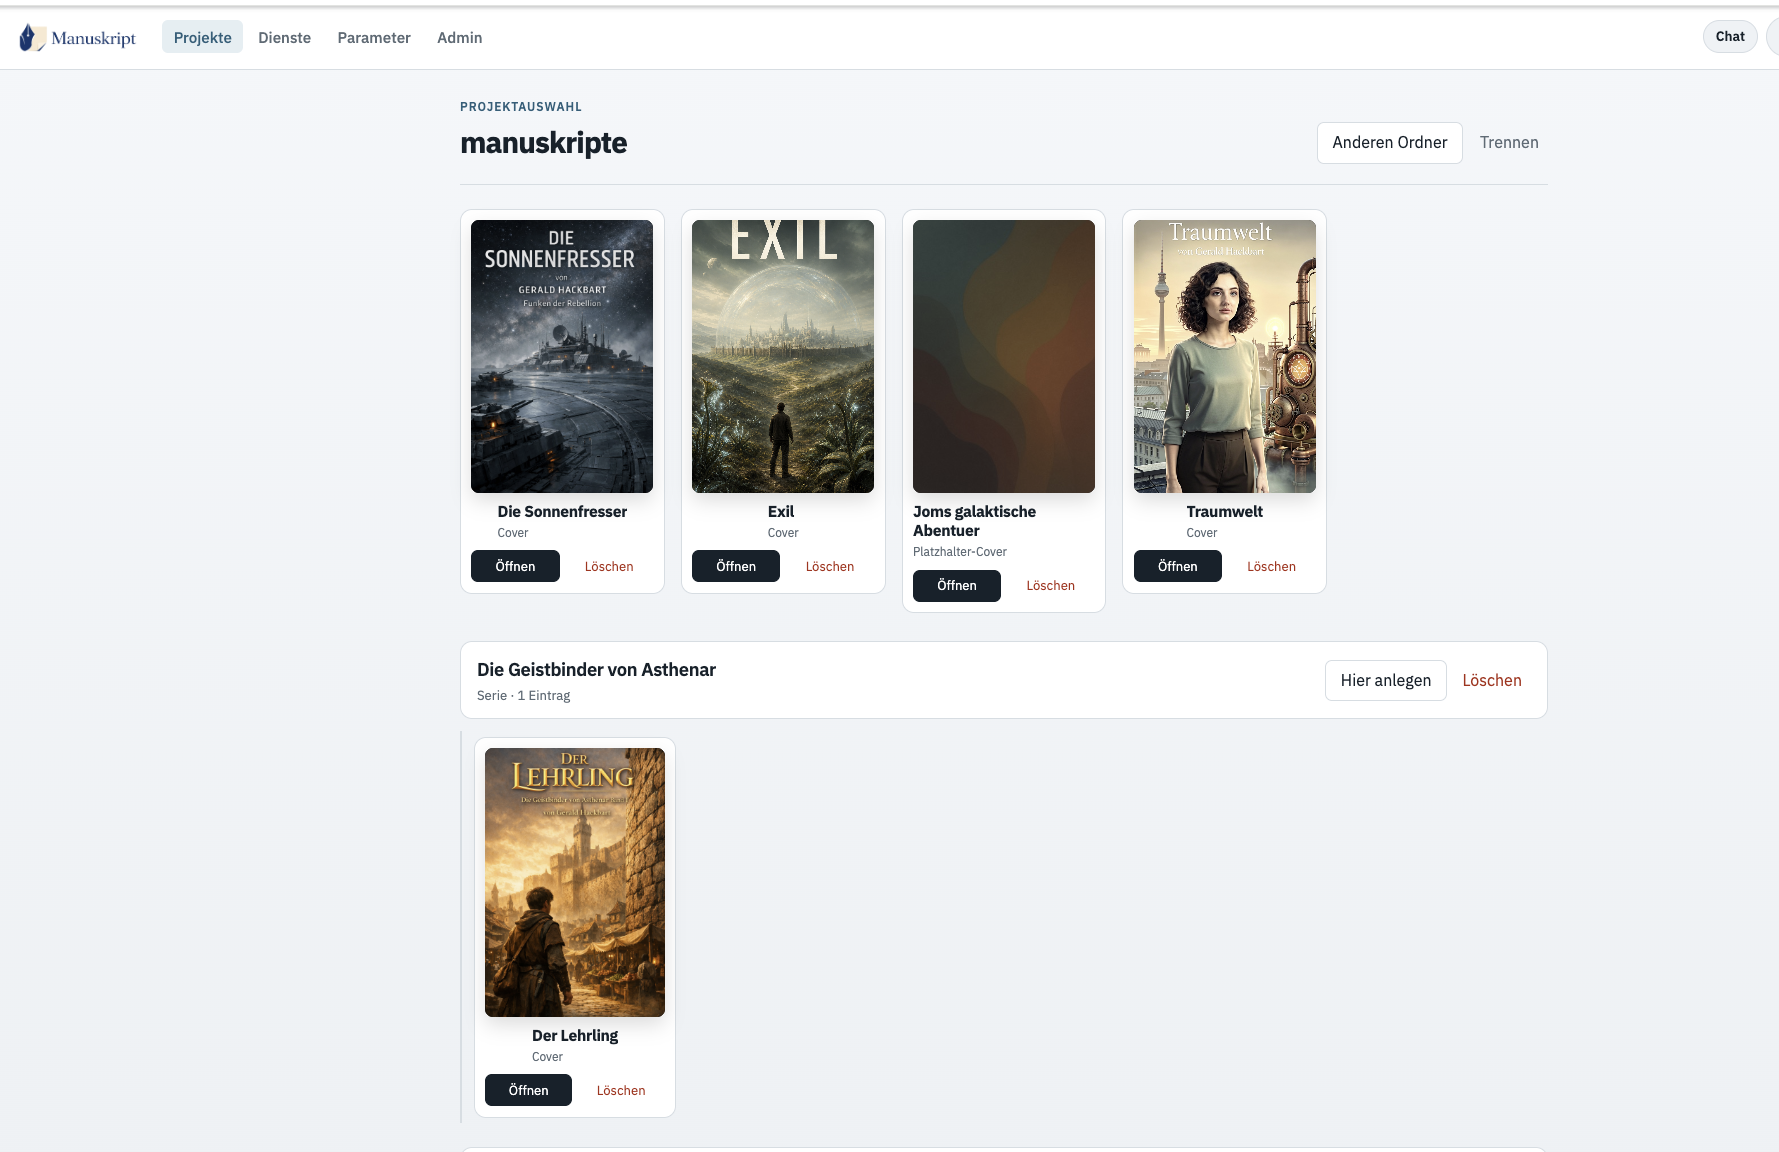Click the PROJEKTAUSWAHL label

coord(521,106)
